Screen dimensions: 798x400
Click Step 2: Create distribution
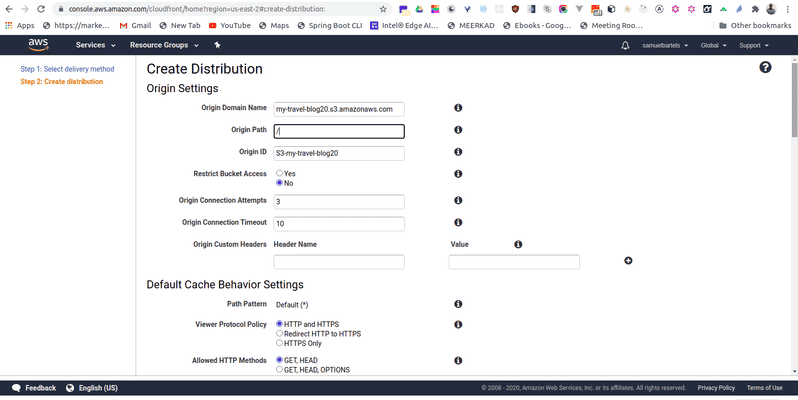pyautogui.click(x=62, y=81)
